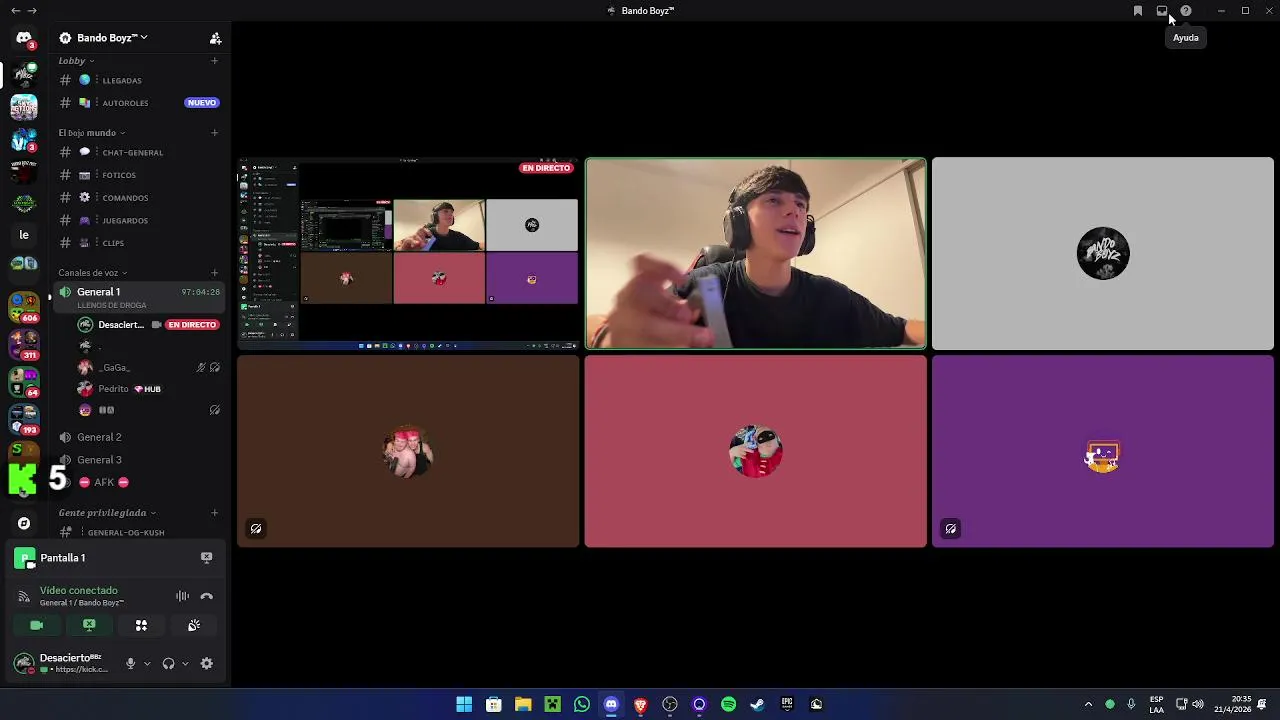Open the server folder with 64 badge

(x=24, y=382)
